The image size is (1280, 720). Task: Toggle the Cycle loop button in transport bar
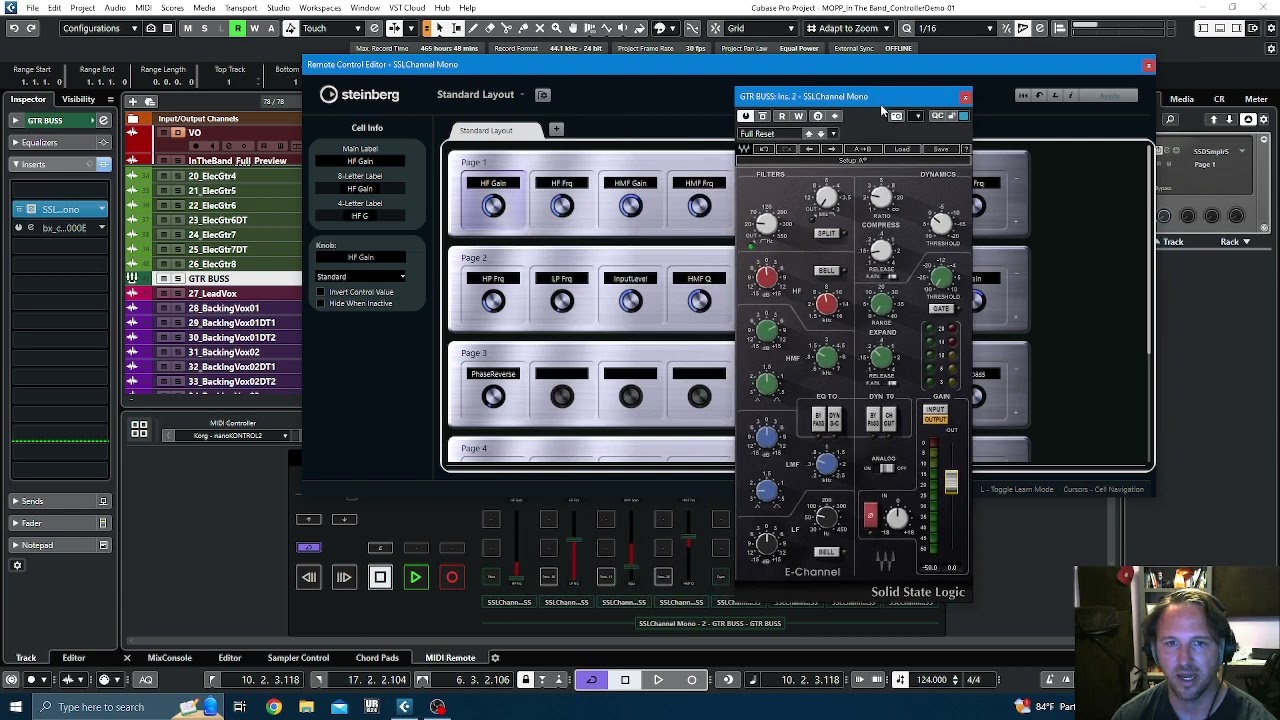click(591, 680)
